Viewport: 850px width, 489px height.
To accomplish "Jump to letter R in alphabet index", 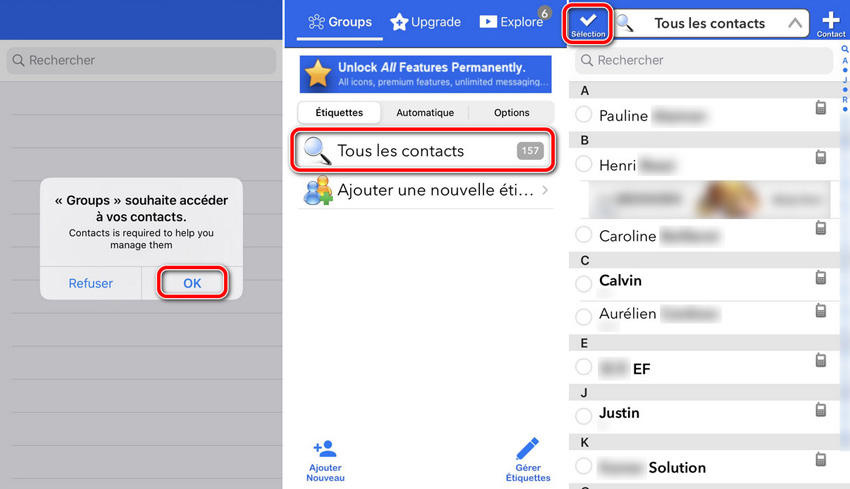I will tap(845, 100).
